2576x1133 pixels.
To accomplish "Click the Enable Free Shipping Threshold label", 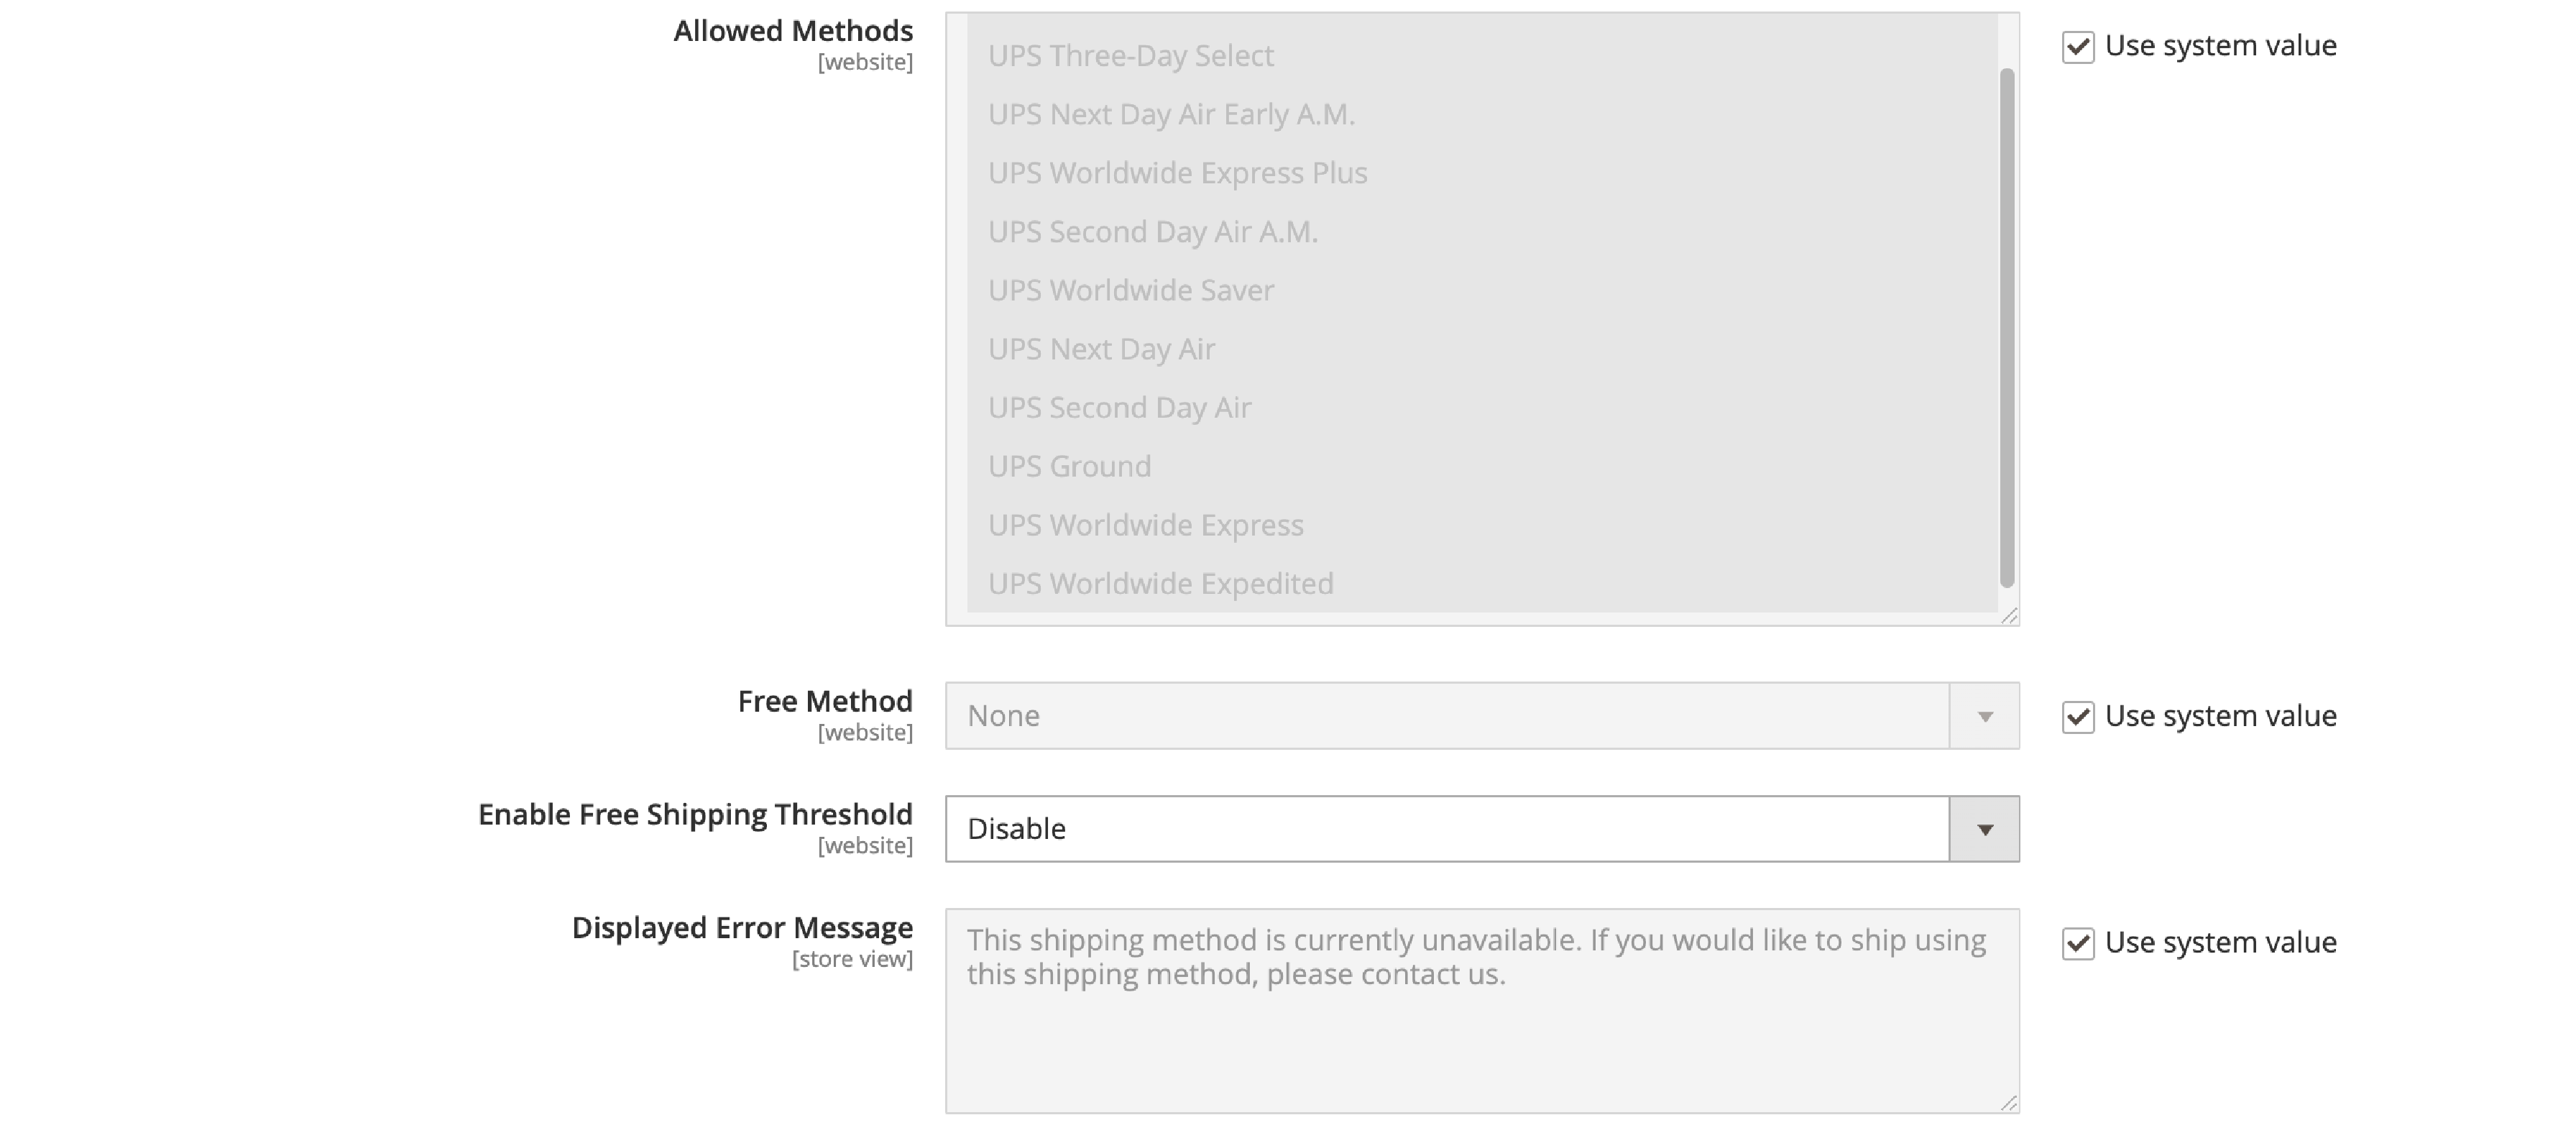I will tap(695, 815).
